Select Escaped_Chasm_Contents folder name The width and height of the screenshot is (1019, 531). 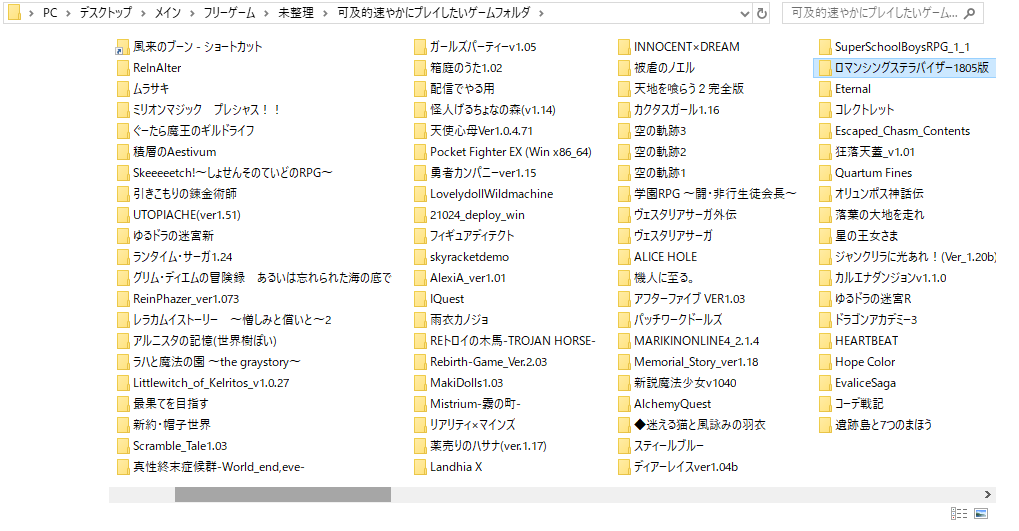[902, 131]
